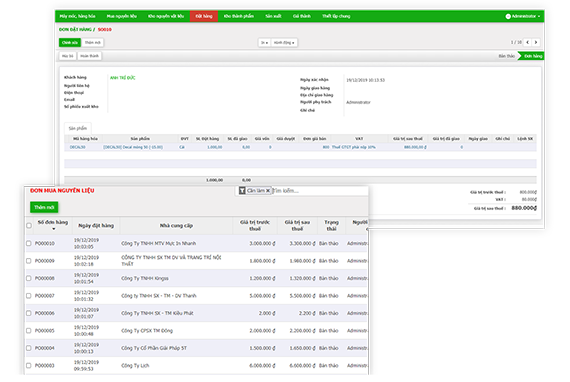Focus the Tìm kiếm search field

(x=320, y=191)
